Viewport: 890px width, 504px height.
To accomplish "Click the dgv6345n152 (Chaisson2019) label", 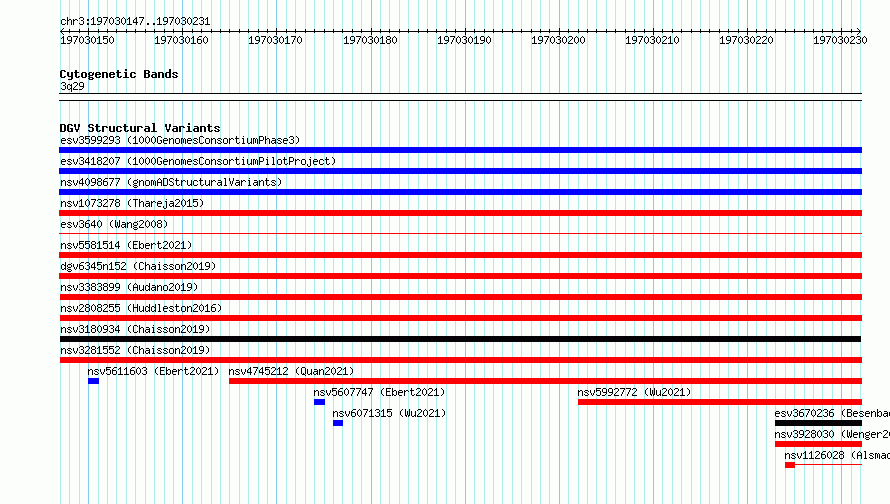I will pyautogui.click(x=138, y=266).
